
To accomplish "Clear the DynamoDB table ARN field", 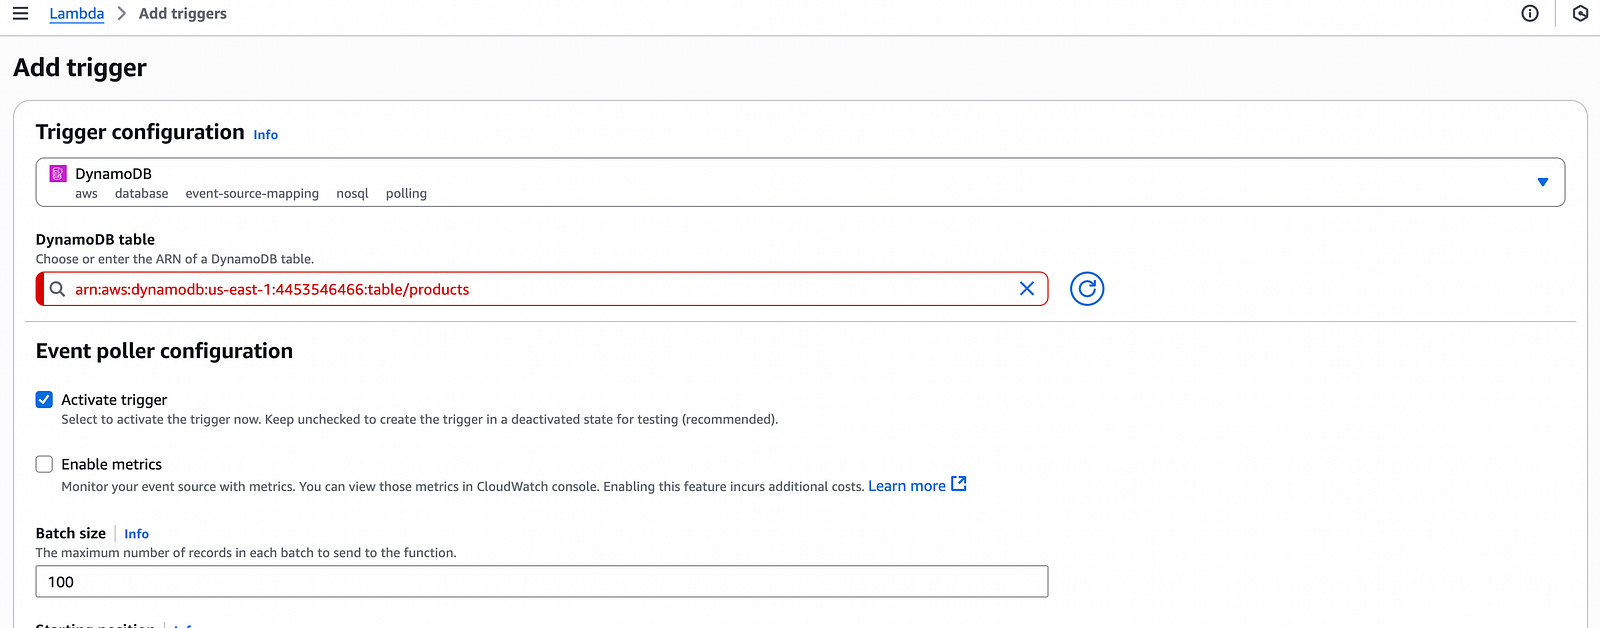I will (1026, 288).
